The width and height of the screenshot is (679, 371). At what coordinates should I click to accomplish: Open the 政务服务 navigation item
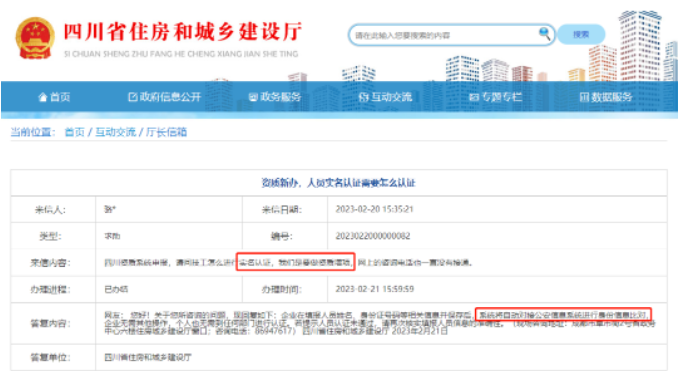point(275,97)
